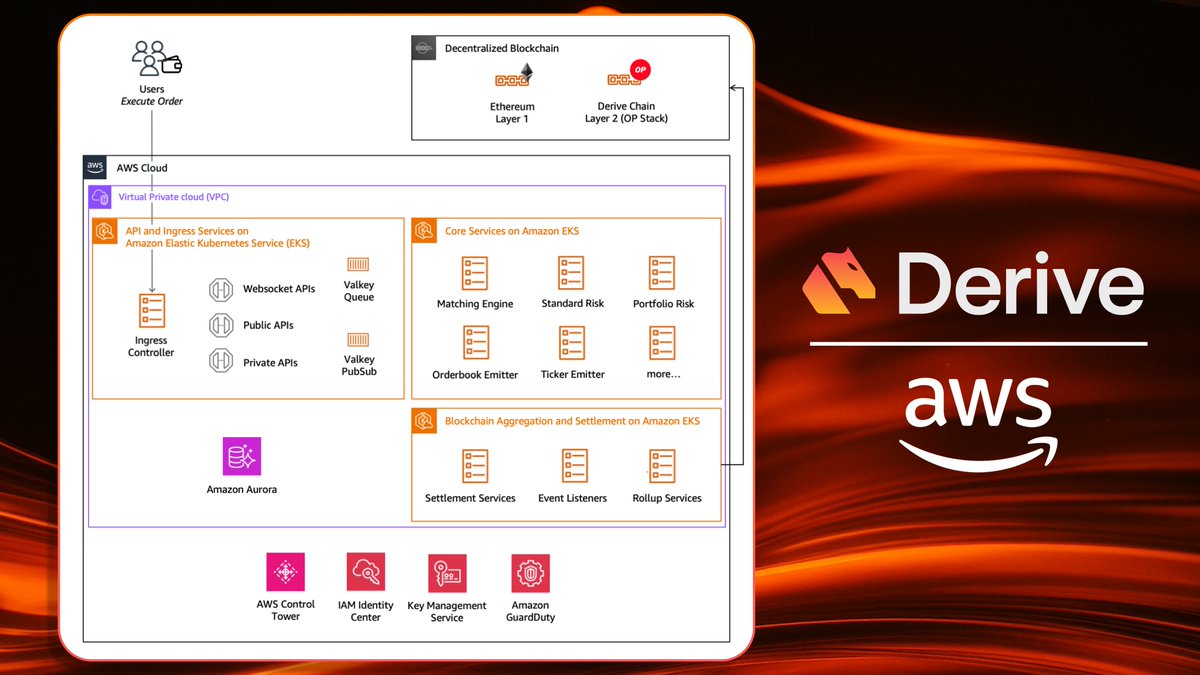The height and width of the screenshot is (675, 1200).
Task: Click the Public APIs hexagon icon
Action: tap(221, 325)
